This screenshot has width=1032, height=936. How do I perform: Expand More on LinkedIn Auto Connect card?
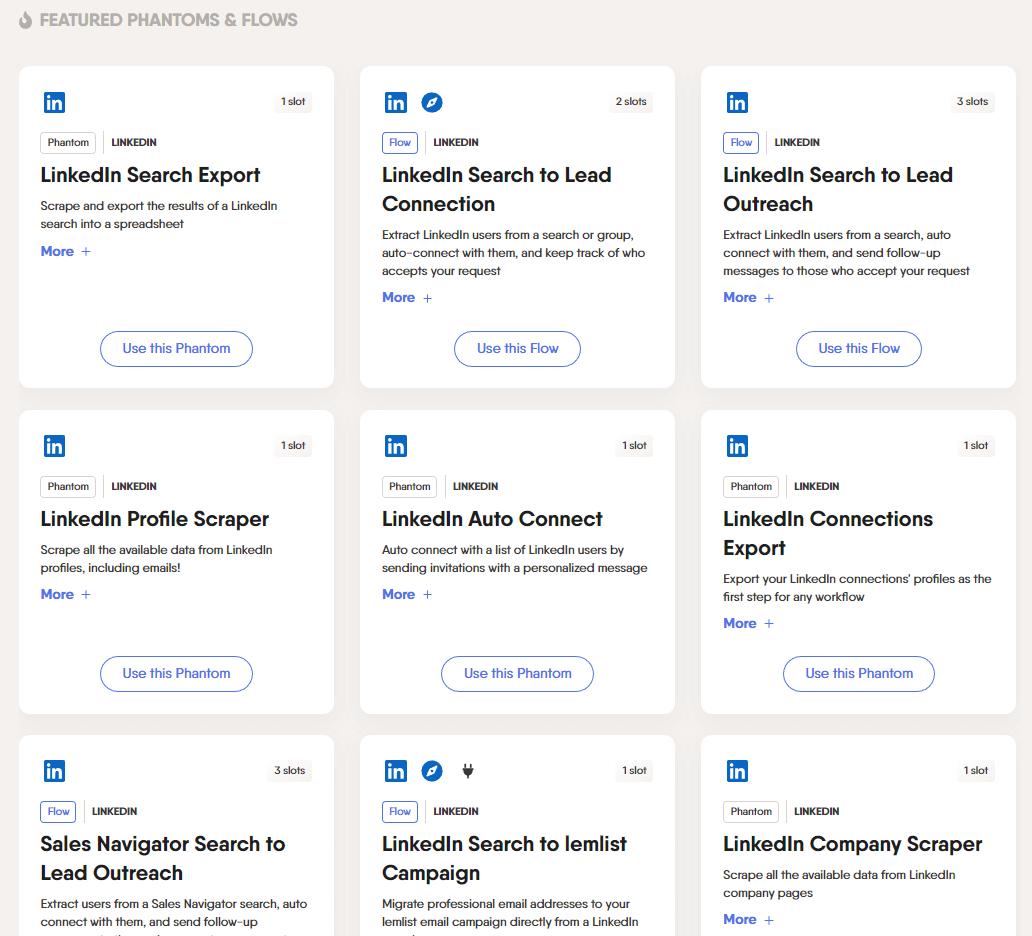point(407,594)
